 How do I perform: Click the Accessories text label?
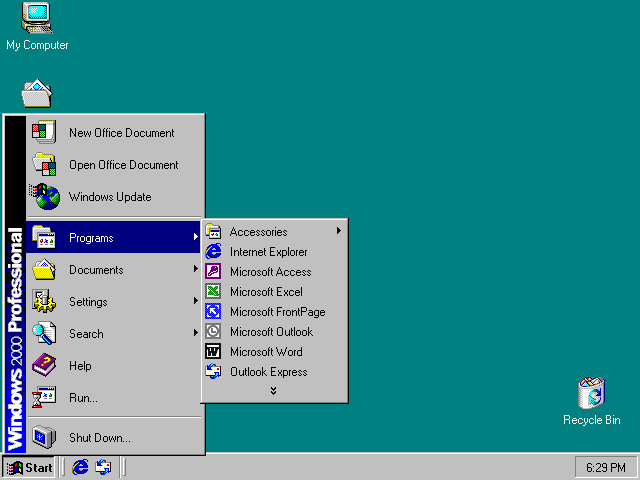pyautogui.click(x=258, y=232)
